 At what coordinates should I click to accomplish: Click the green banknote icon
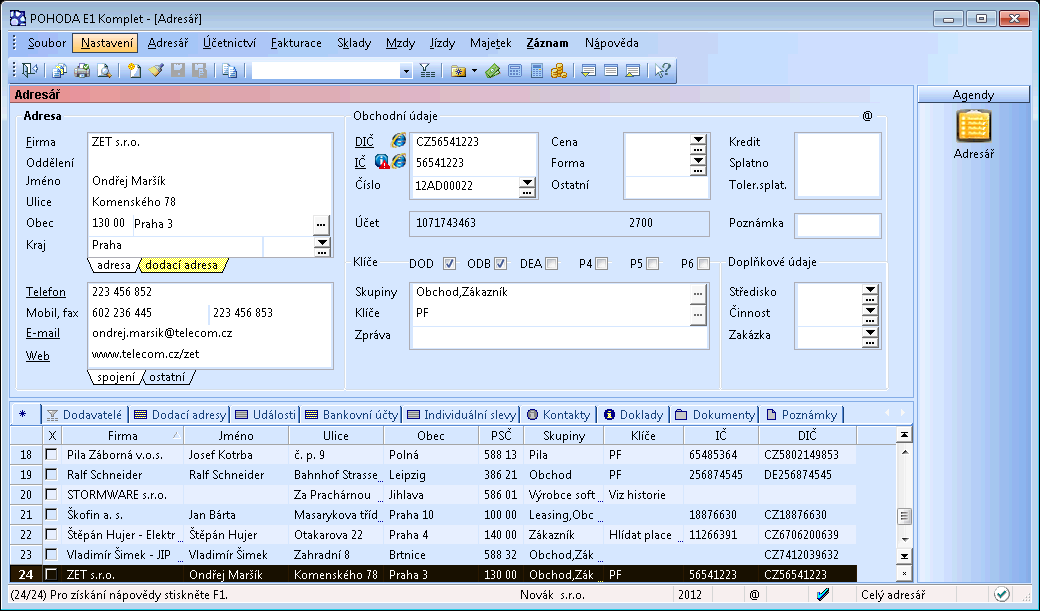493,70
